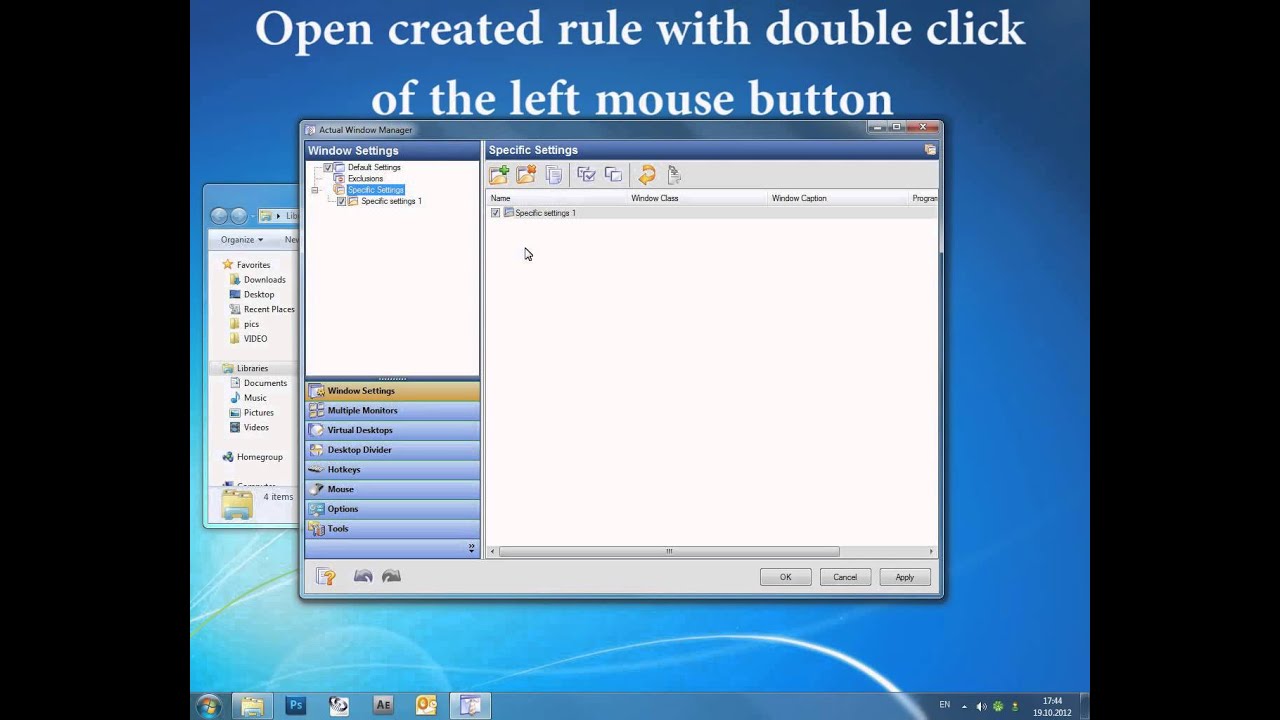Sort by the Window Caption column header
Image resolution: width=1280 pixels, height=720 pixels.
[x=838, y=198]
